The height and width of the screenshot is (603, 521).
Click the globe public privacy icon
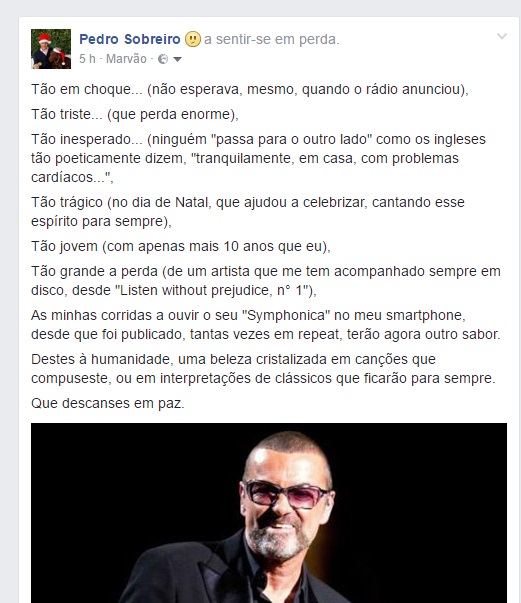click(163, 59)
